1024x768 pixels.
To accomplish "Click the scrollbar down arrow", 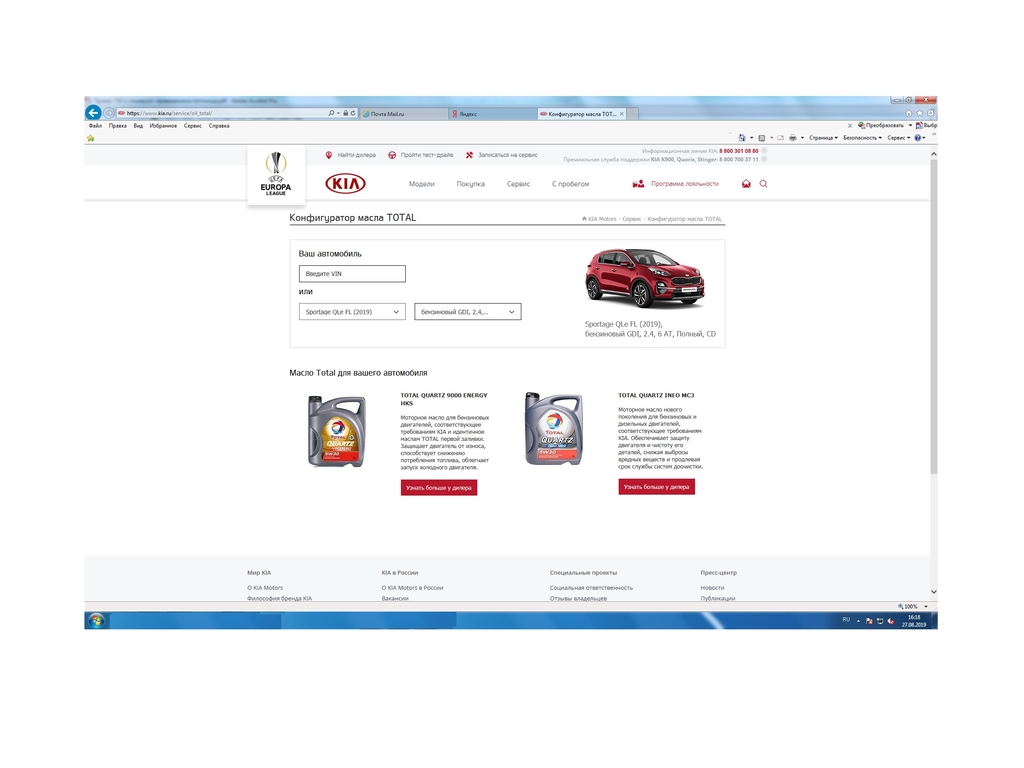I will (934, 592).
